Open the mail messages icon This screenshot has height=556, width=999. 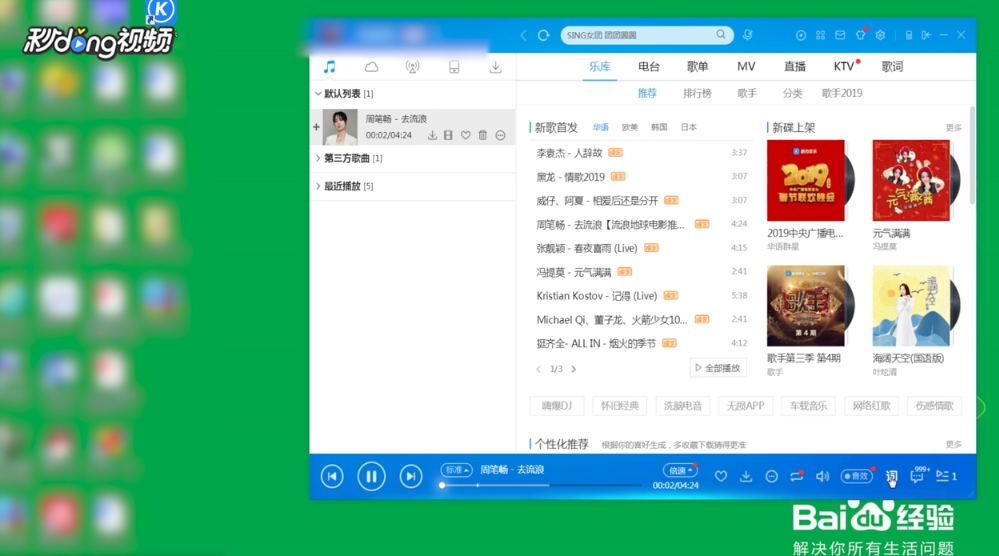[x=840, y=35]
